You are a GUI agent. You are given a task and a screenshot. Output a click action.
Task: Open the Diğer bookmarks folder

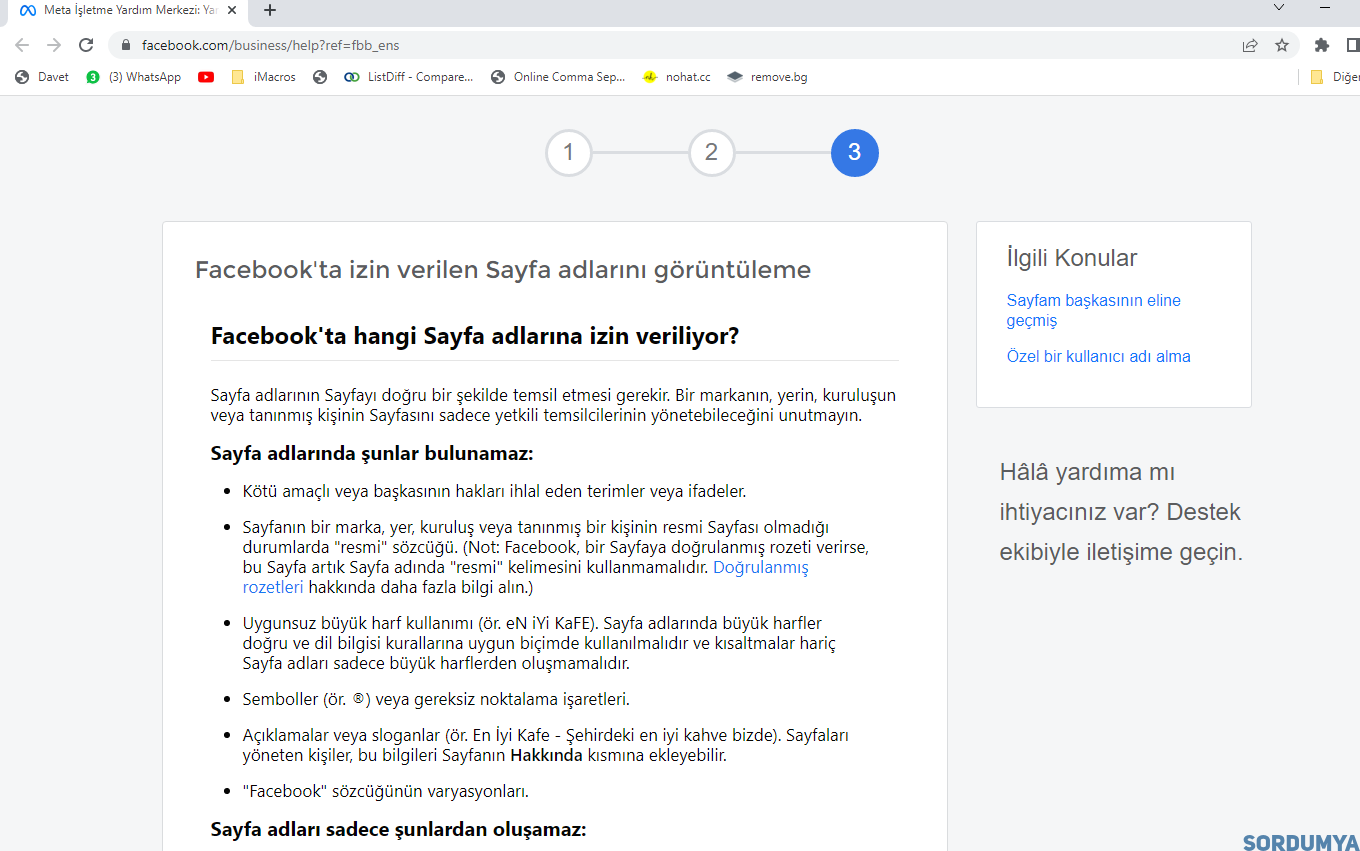click(x=1334, y=77)
